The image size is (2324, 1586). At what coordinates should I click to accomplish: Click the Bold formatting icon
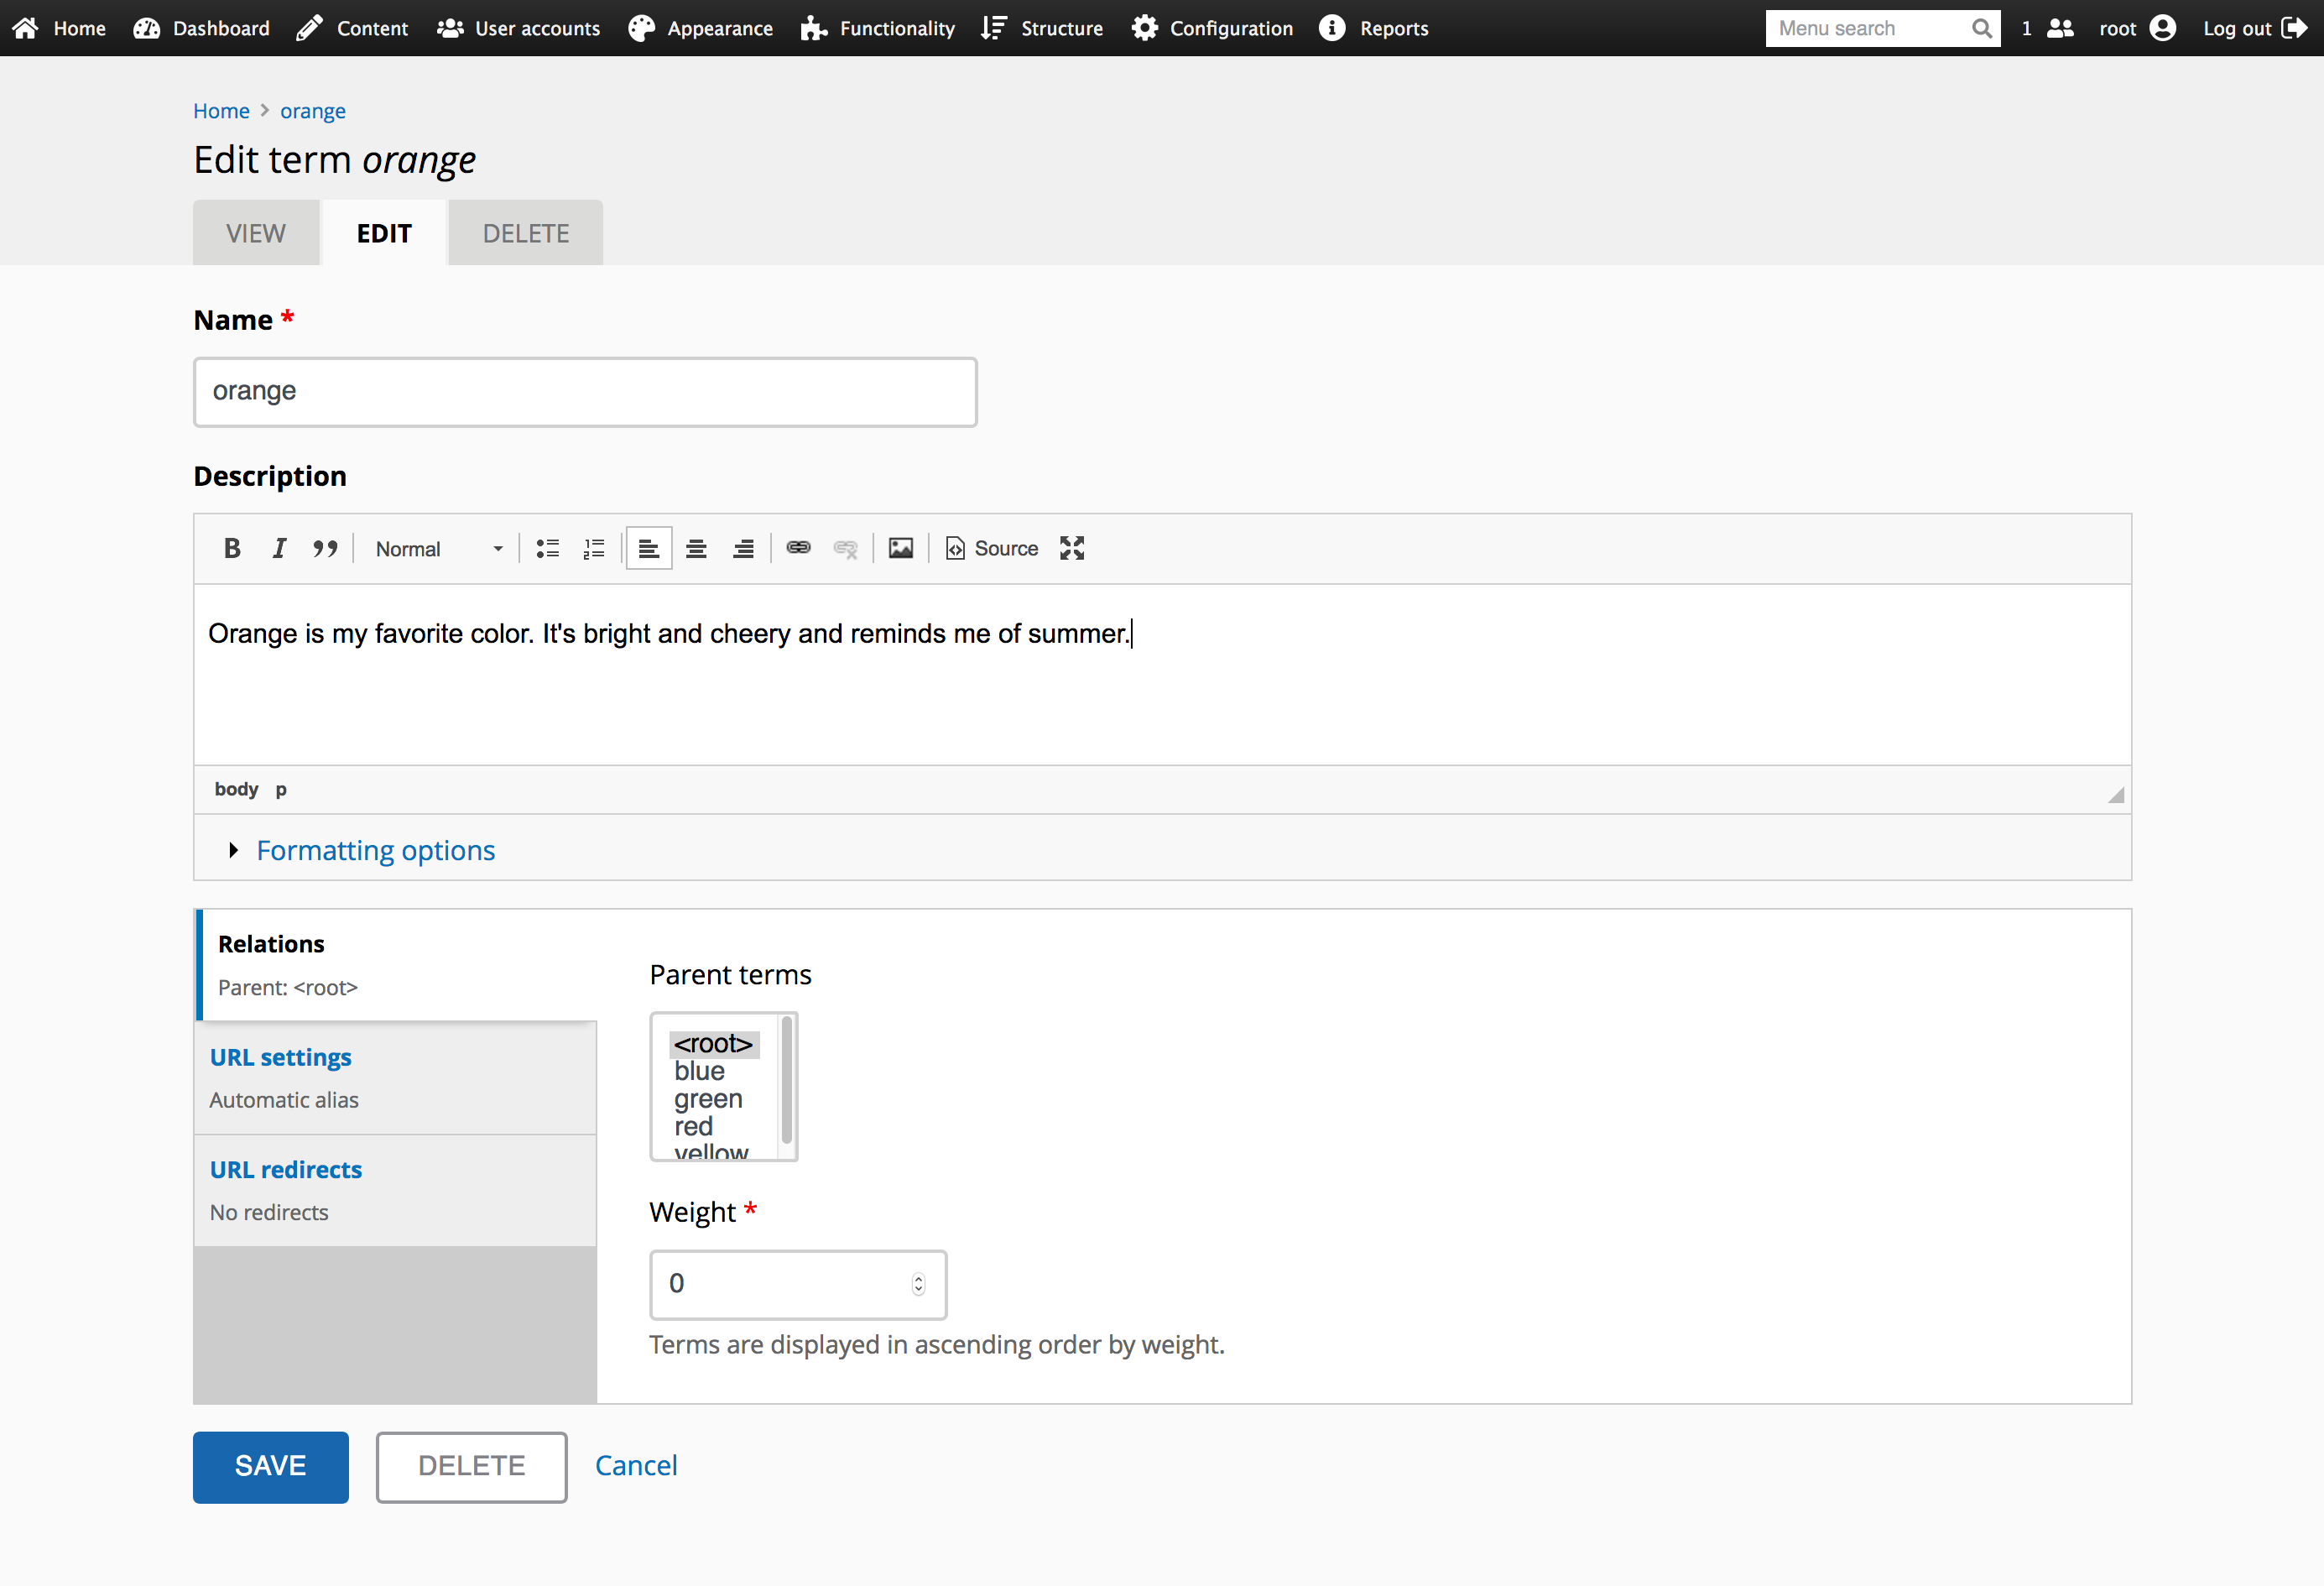click(233, 547)
